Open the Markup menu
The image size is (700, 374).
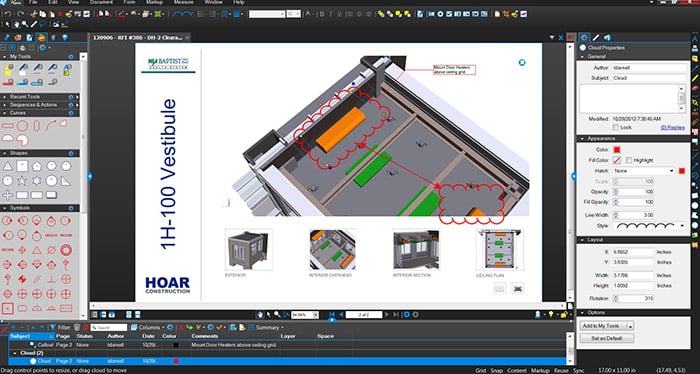click(x=154, y=2)
